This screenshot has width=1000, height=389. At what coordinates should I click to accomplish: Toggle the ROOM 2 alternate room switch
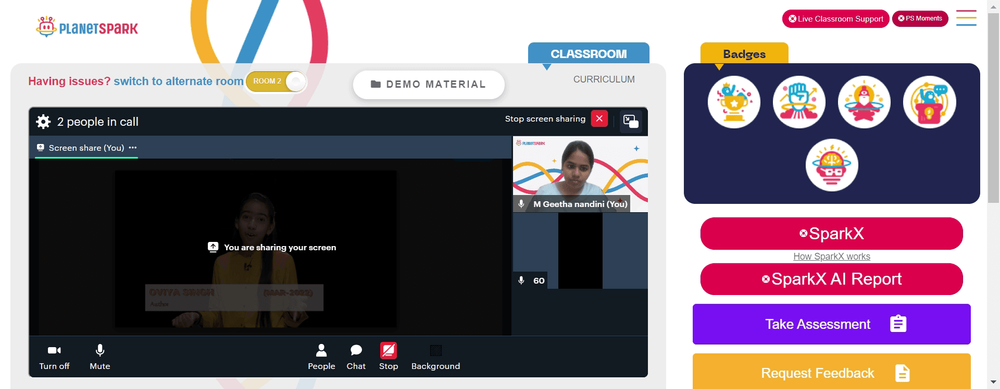tap(276, 82)
